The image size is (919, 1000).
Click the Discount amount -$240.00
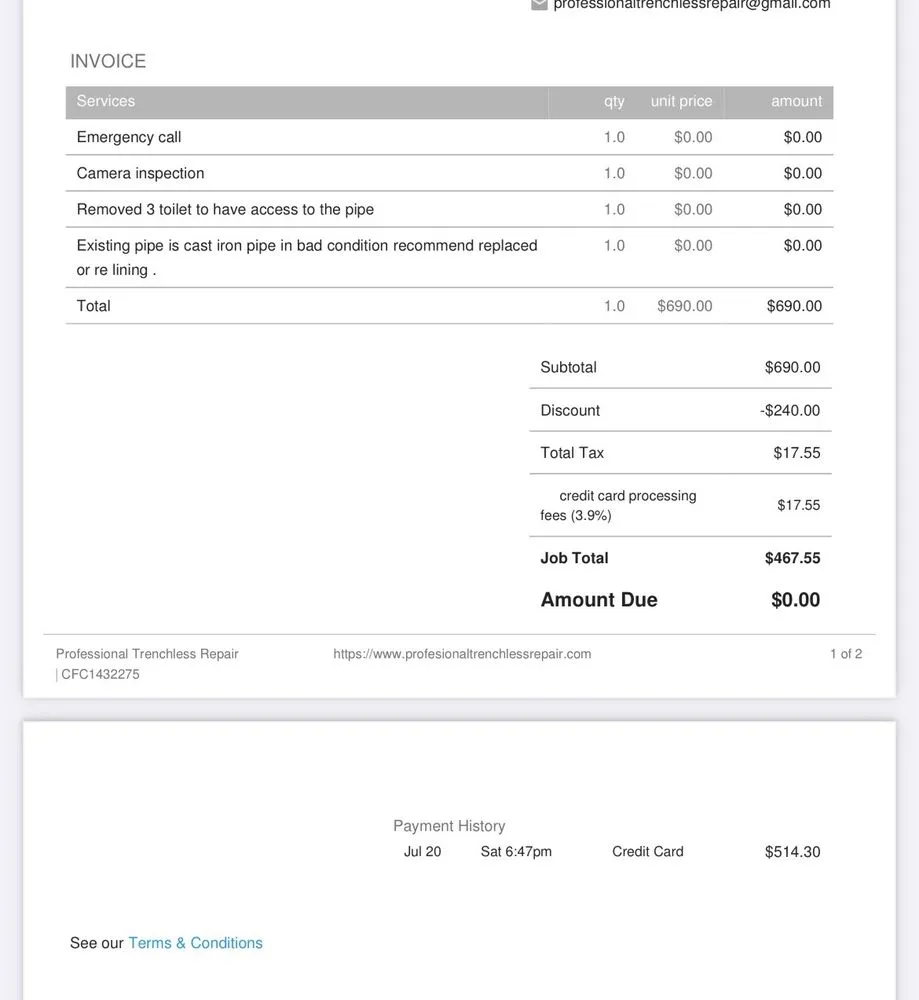pyautogui.click(x=790, y=410)
